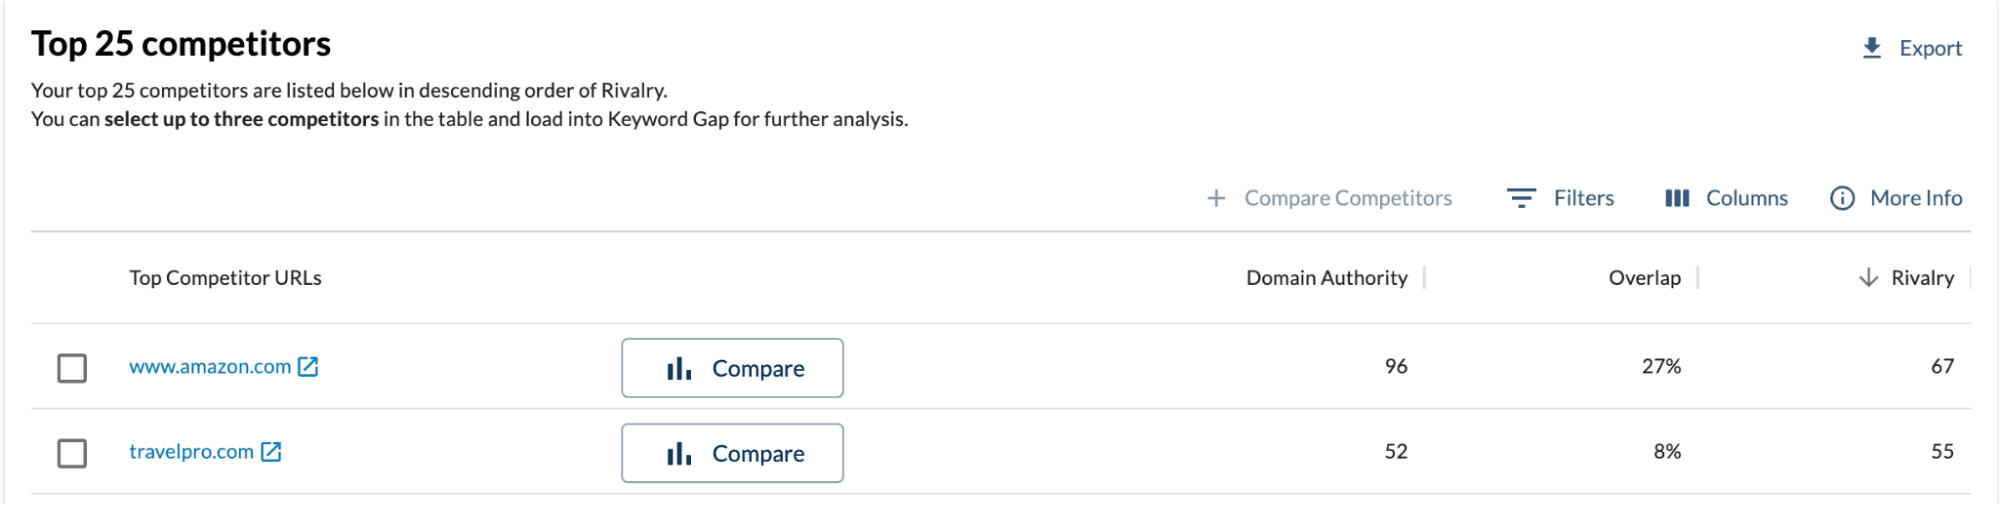Click the Rivalry descending sort arrow

click(x=1868, y=278)
